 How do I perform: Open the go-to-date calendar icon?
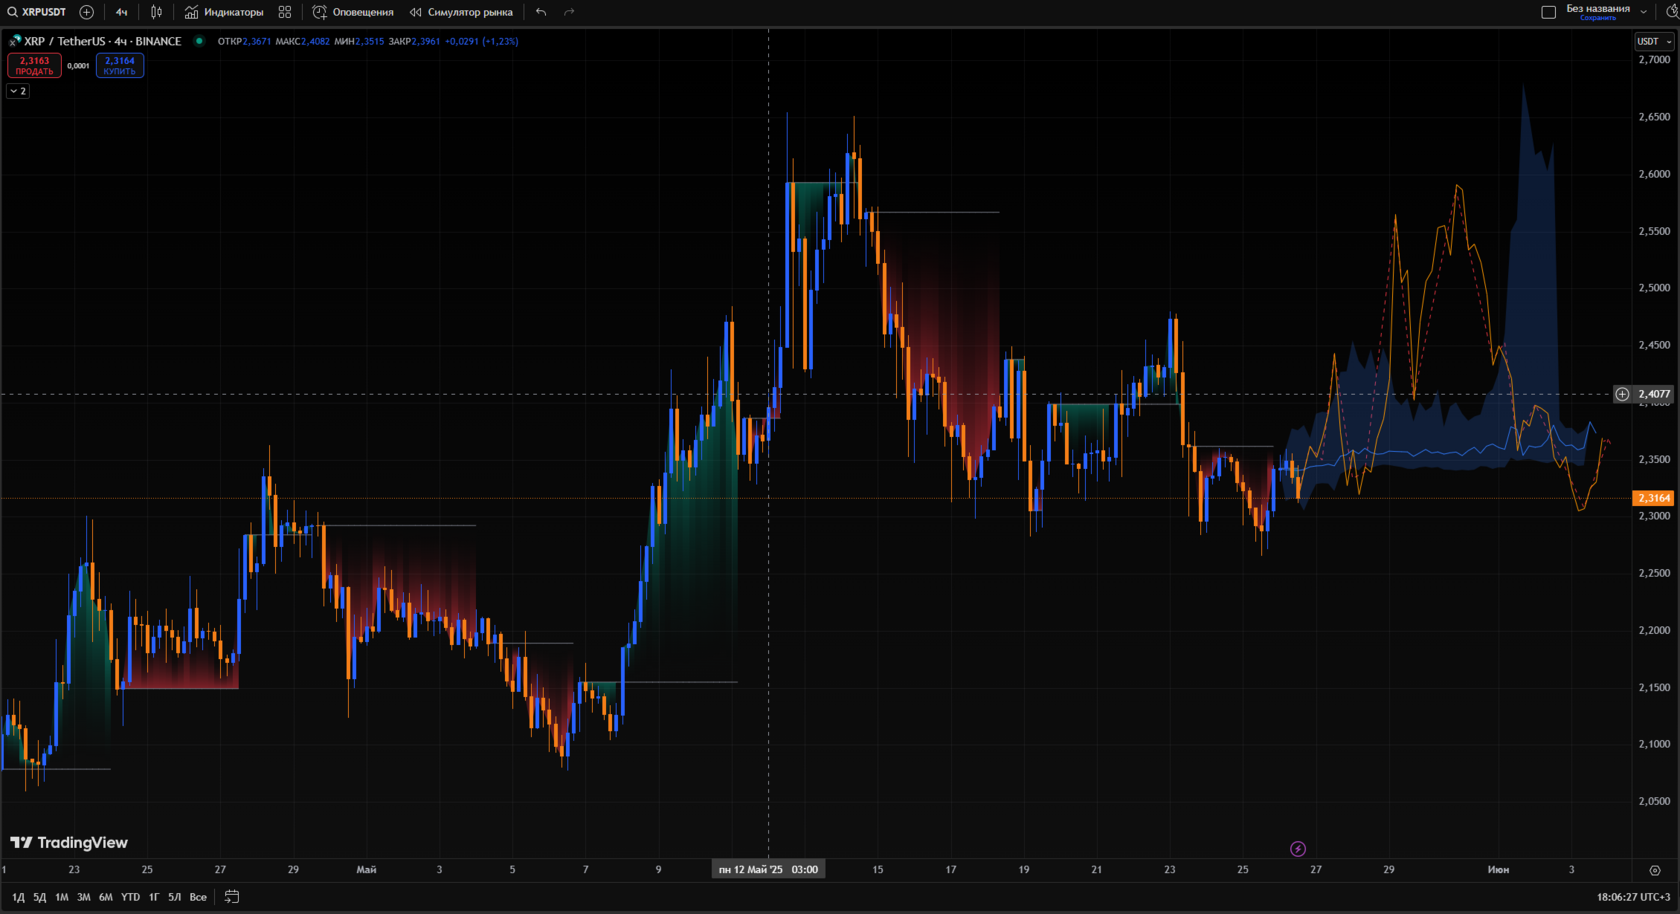232,897
